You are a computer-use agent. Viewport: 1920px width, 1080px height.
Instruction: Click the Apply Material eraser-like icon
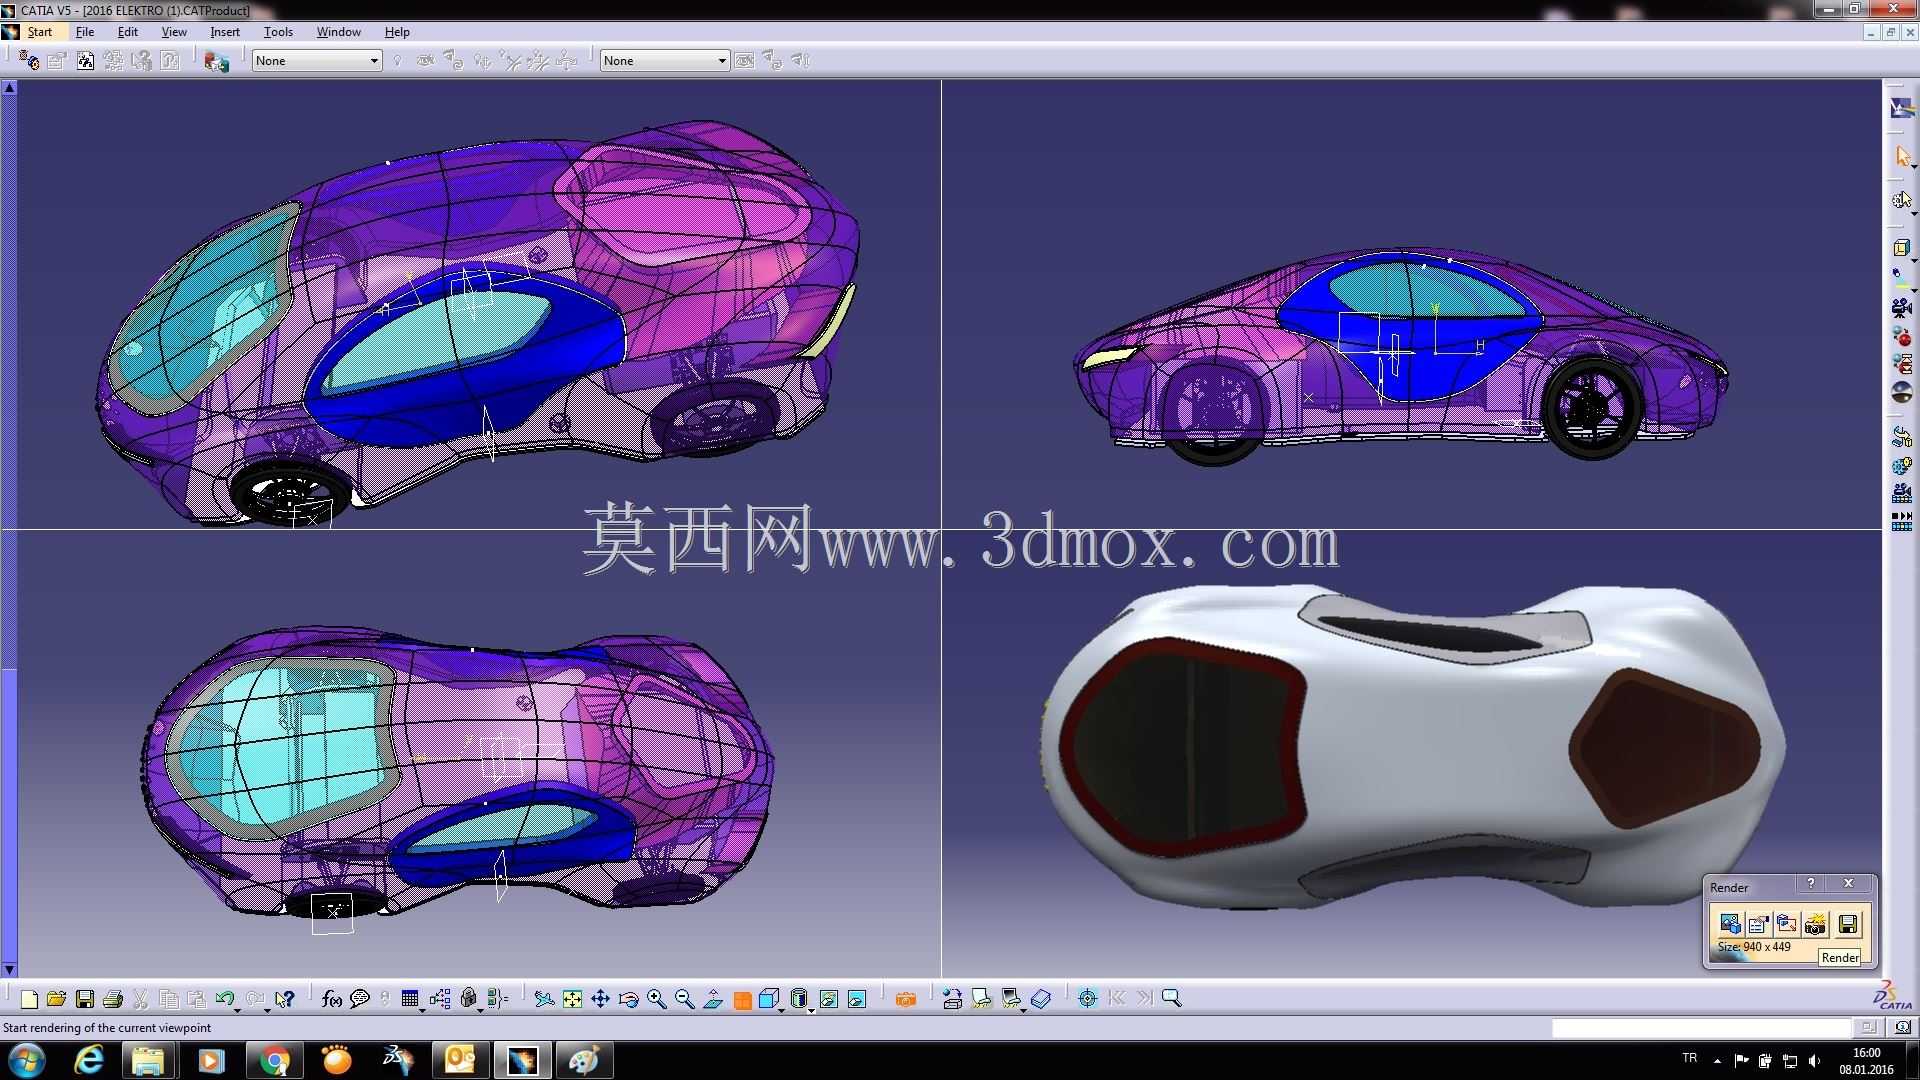[x=1041, y=999]
